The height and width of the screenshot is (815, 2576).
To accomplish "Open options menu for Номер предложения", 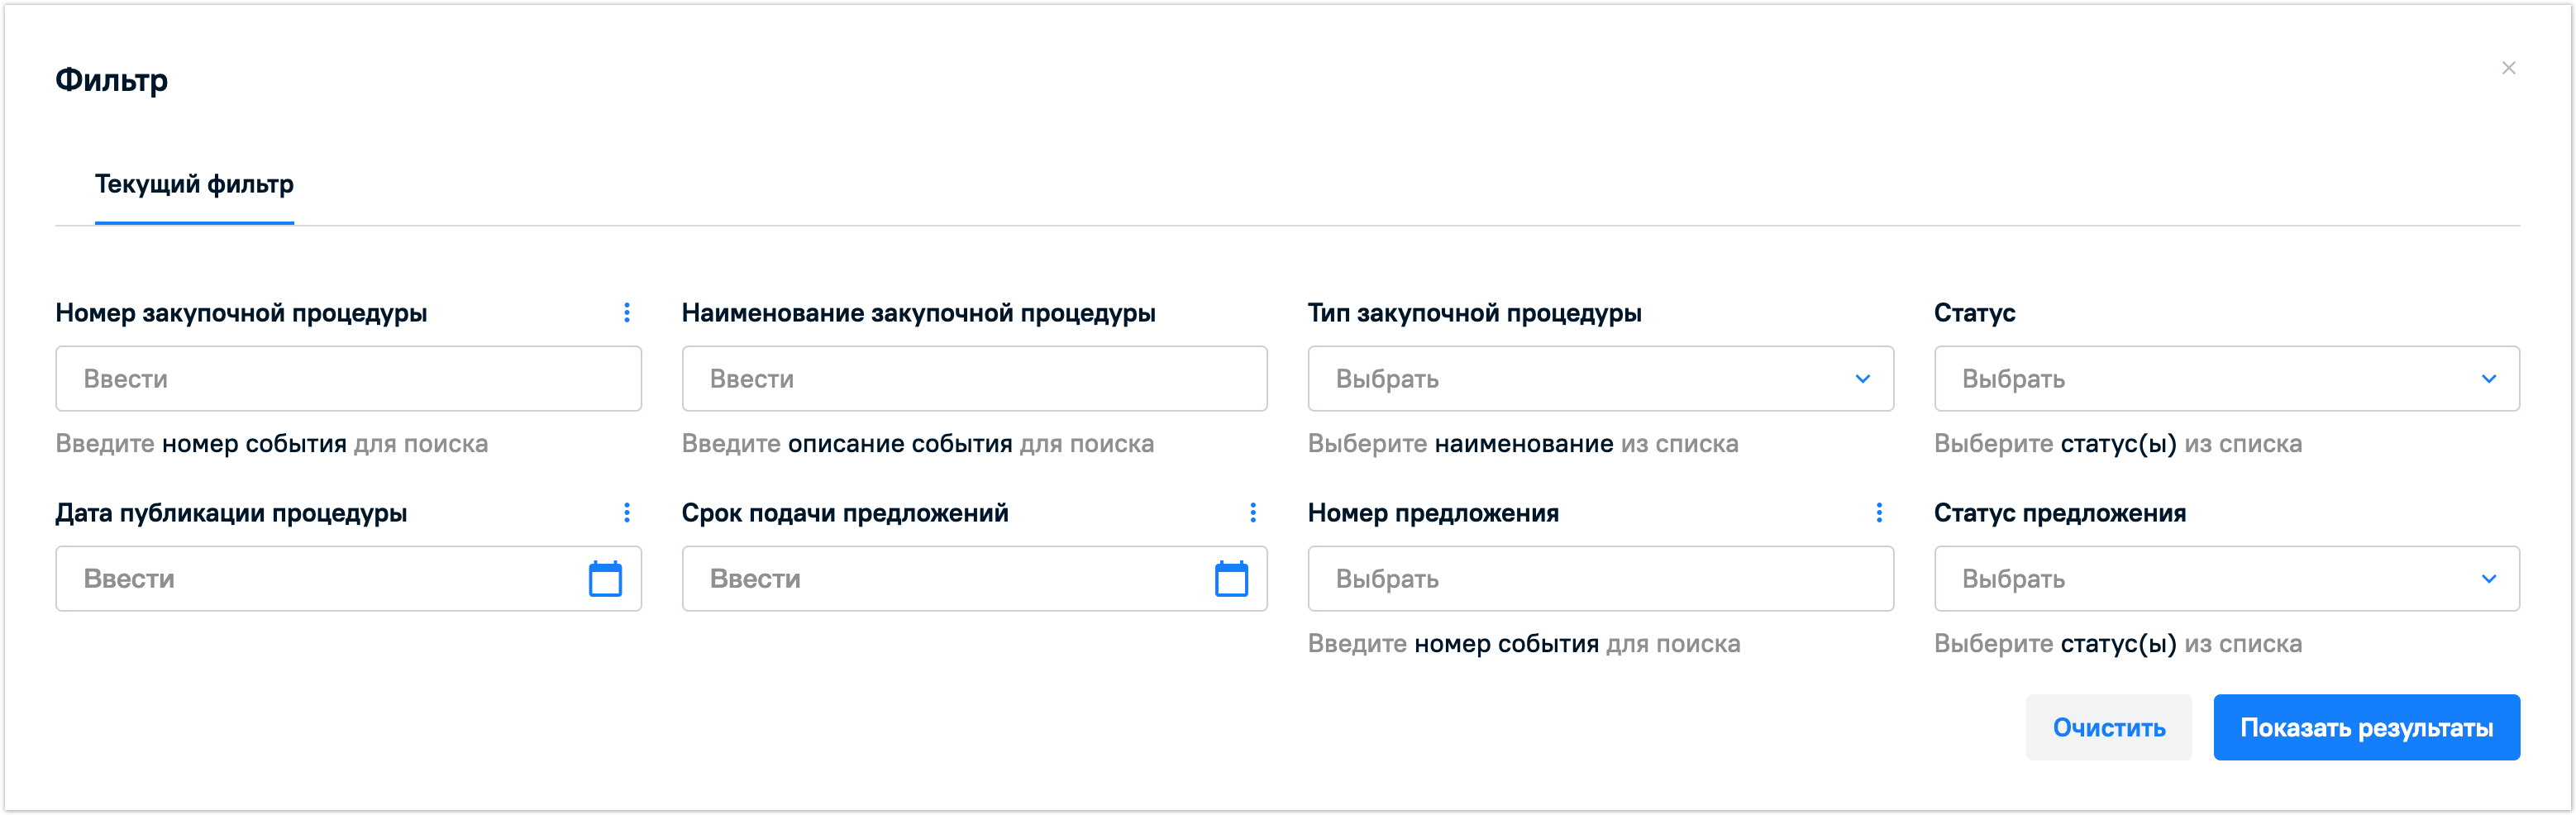I will 1879,513.
